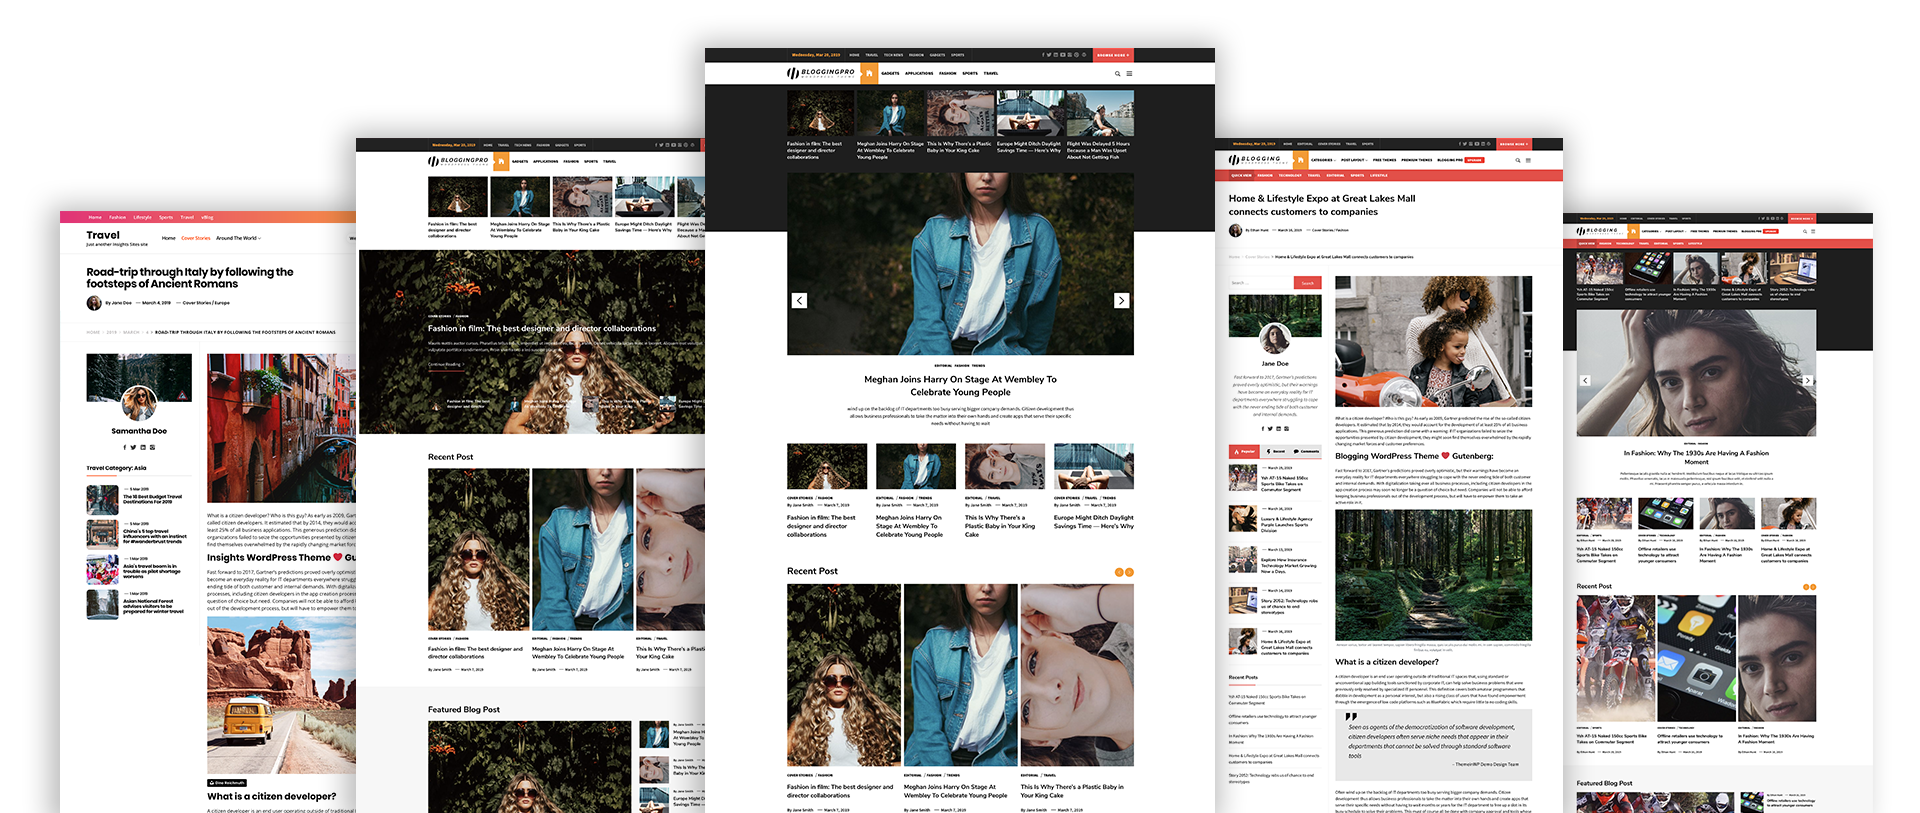This screenshot has width=1920, height=813.
Task: Open the Home & Lifestyle Expo at Great Lakes Mall title
Action: coord(1322,205)
